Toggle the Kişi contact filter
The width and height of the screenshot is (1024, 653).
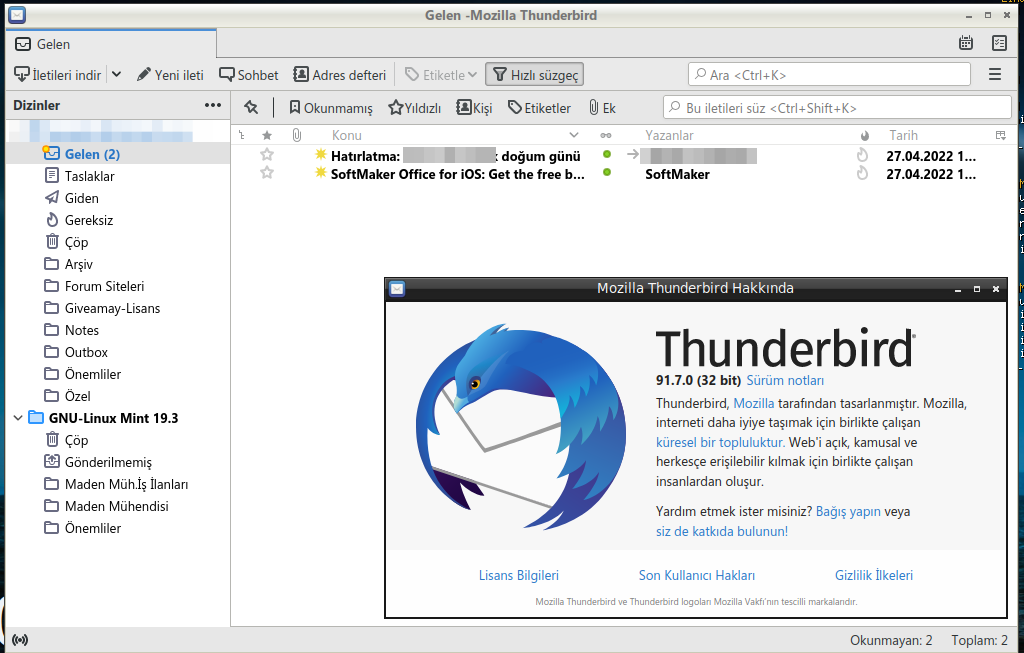point(474,108)
